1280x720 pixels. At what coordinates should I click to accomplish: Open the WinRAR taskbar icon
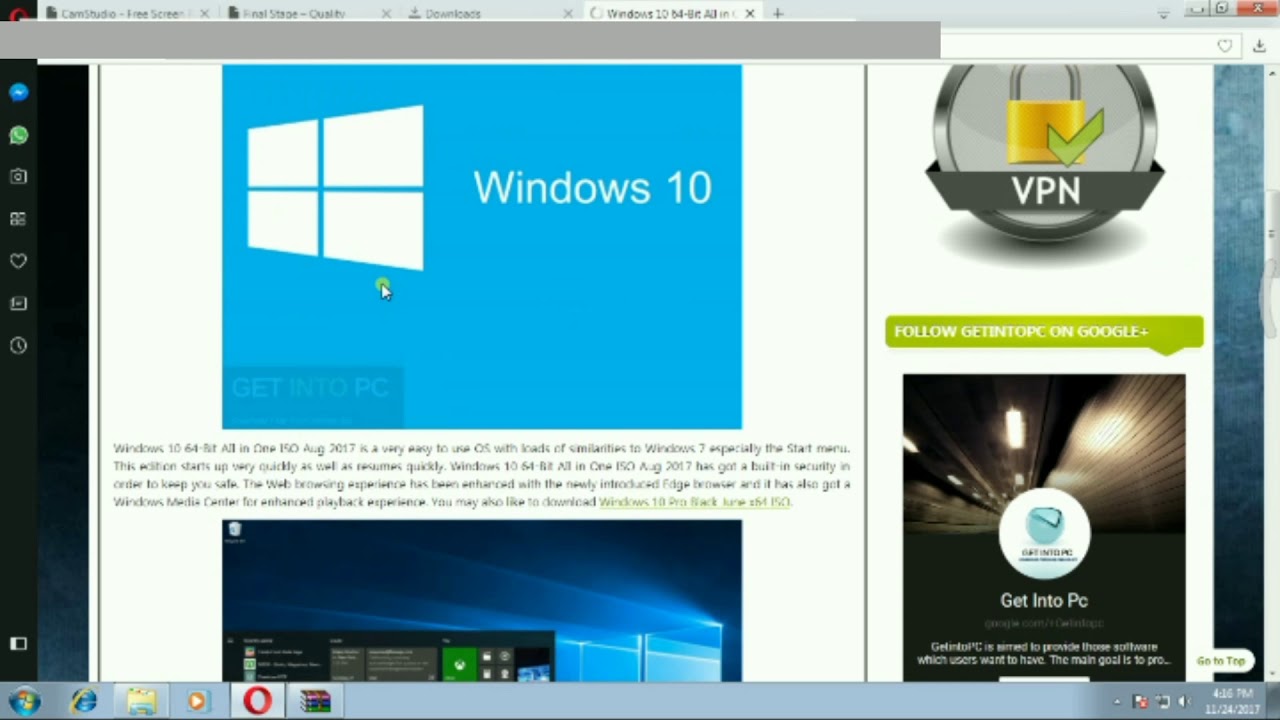315,702
